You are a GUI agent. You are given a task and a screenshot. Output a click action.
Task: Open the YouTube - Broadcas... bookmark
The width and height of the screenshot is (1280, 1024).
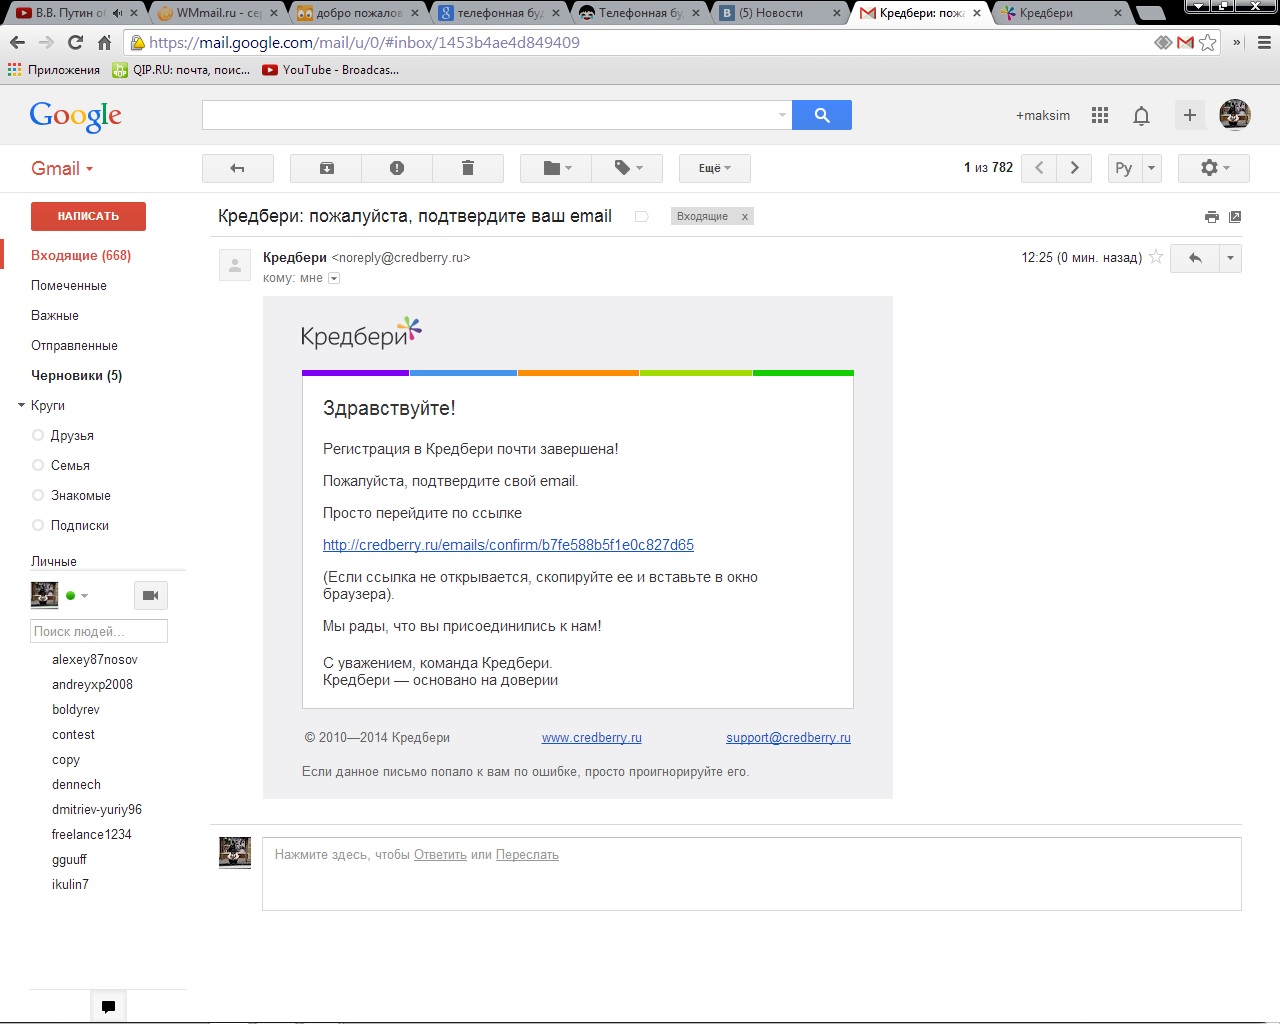point(331,70)
